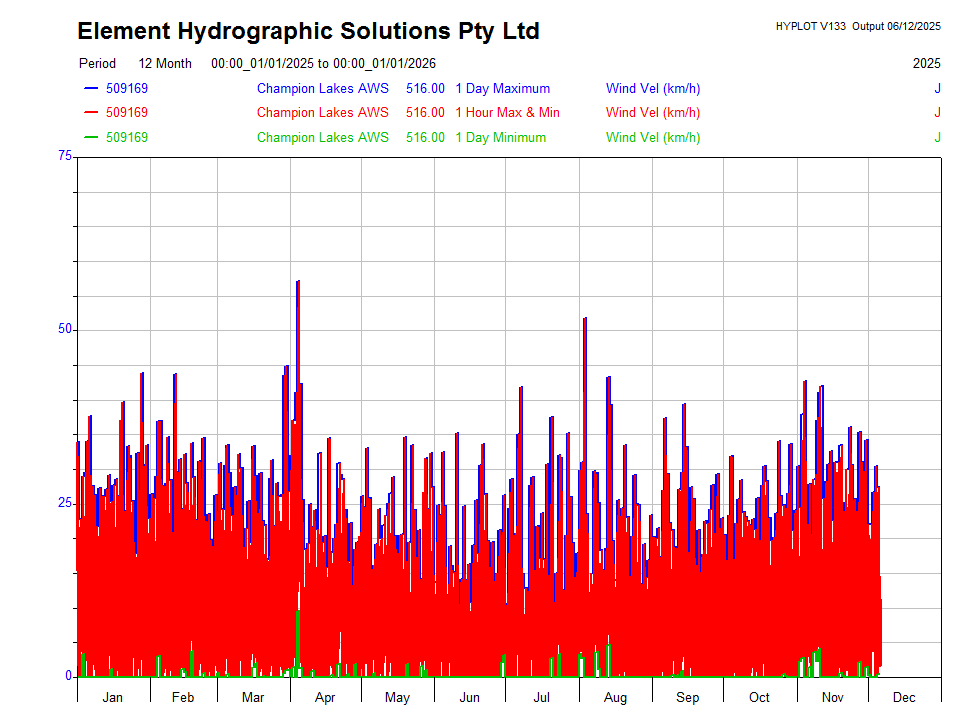Click the HYPLOT V133 output date text

point(857,26)
